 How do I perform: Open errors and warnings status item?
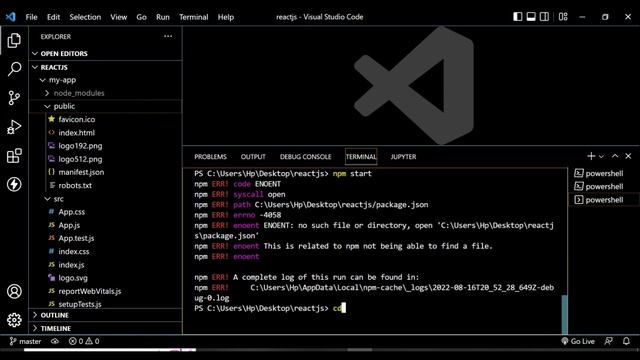click(x=84, y=341)
